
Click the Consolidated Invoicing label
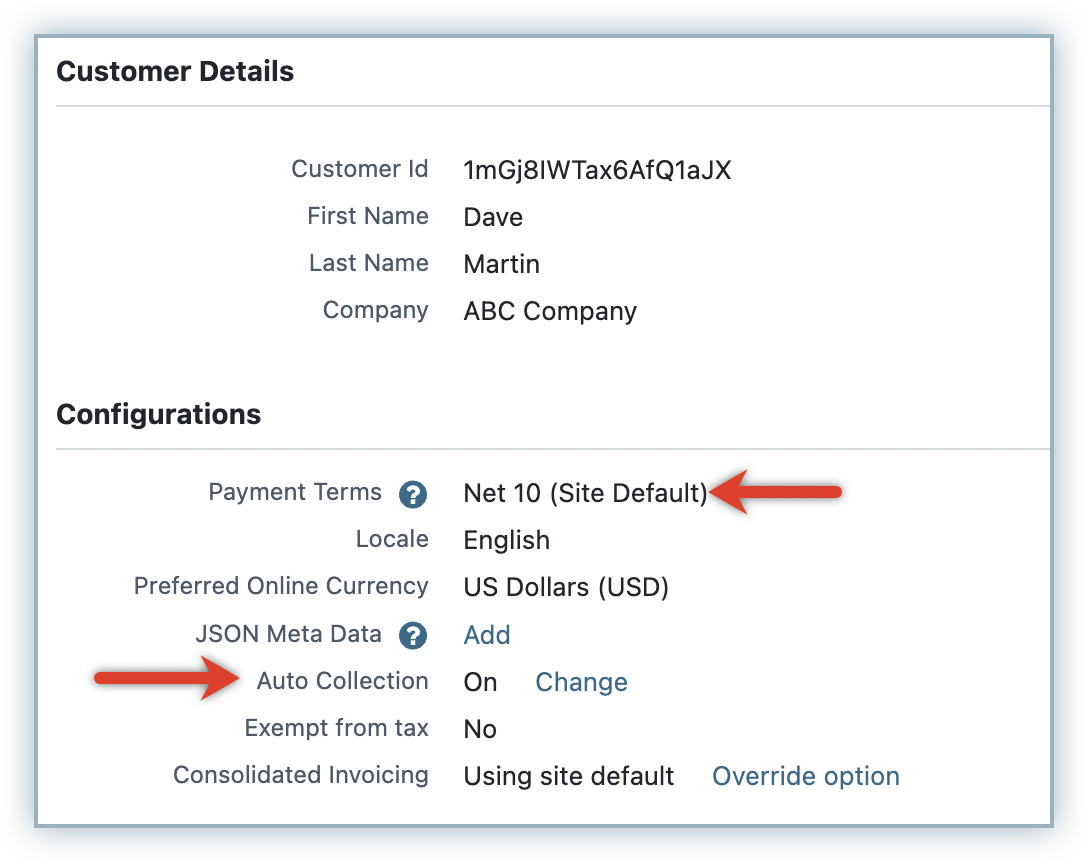(x=300, y=775)
